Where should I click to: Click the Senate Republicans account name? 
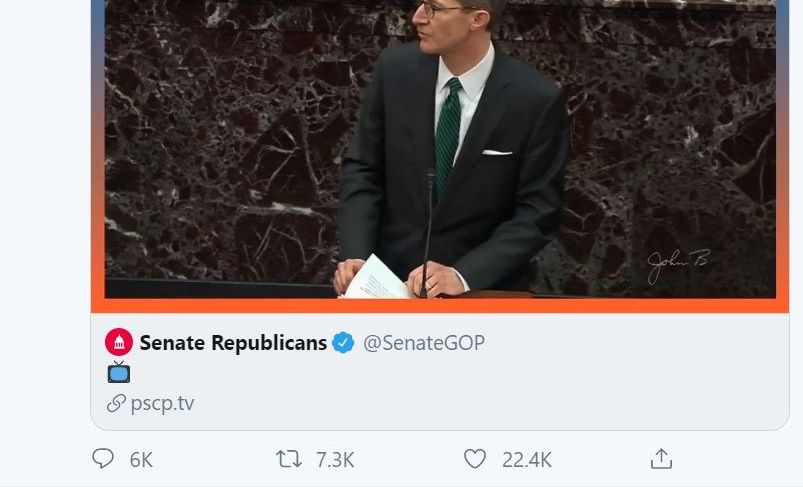pos(233,343)
